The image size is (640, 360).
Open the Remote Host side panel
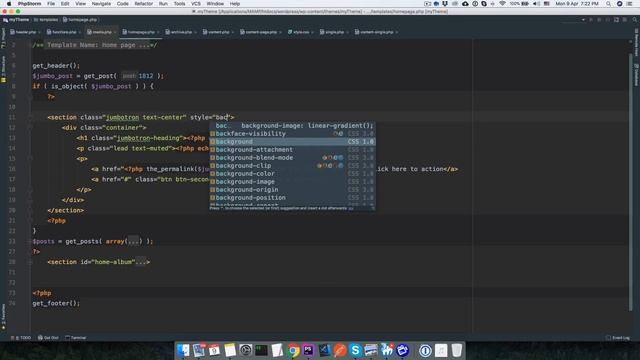tap(636, 42)
